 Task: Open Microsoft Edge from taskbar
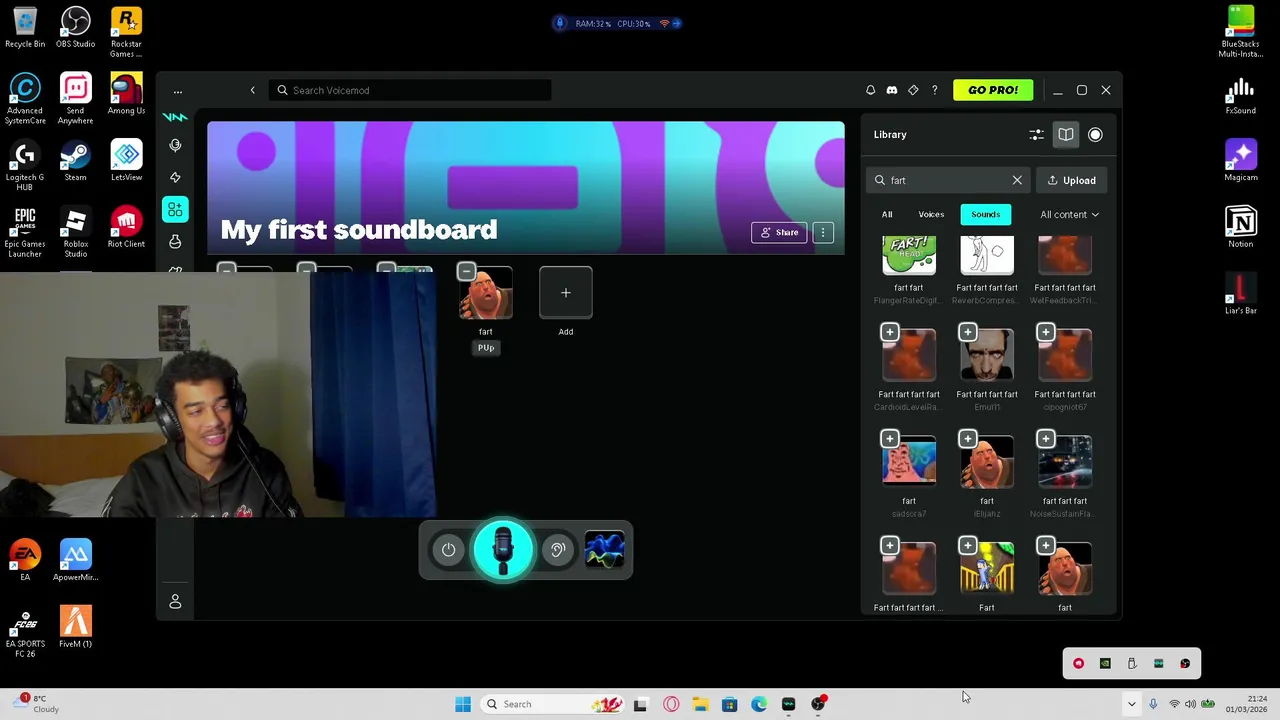[759, 704]
